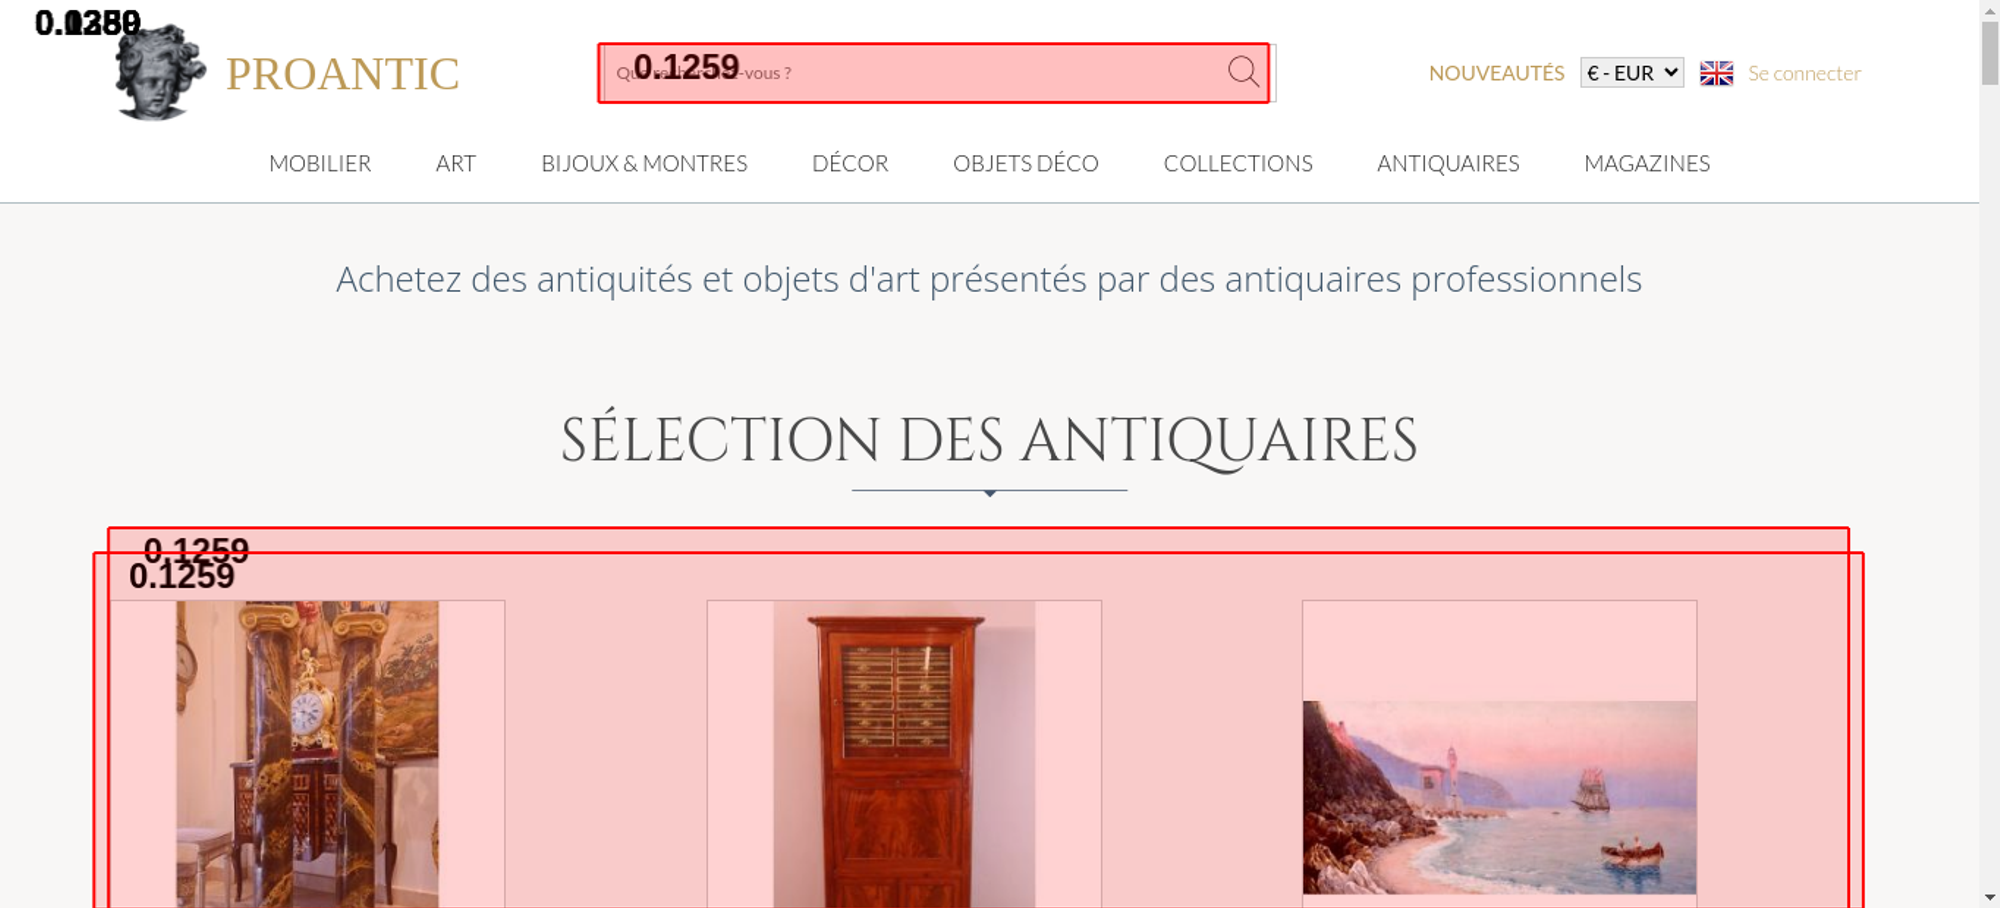Viewport: 2000px width, 908px height.
Task: Open the Bijoux & Montres menu
Action: pyautogui.click(x=644, y=163)
